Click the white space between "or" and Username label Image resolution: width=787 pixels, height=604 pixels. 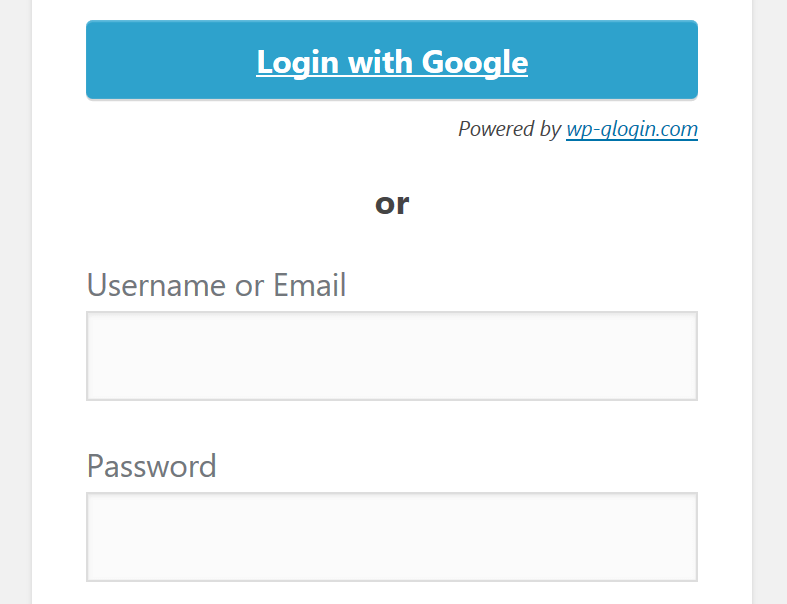click(391, 244)
